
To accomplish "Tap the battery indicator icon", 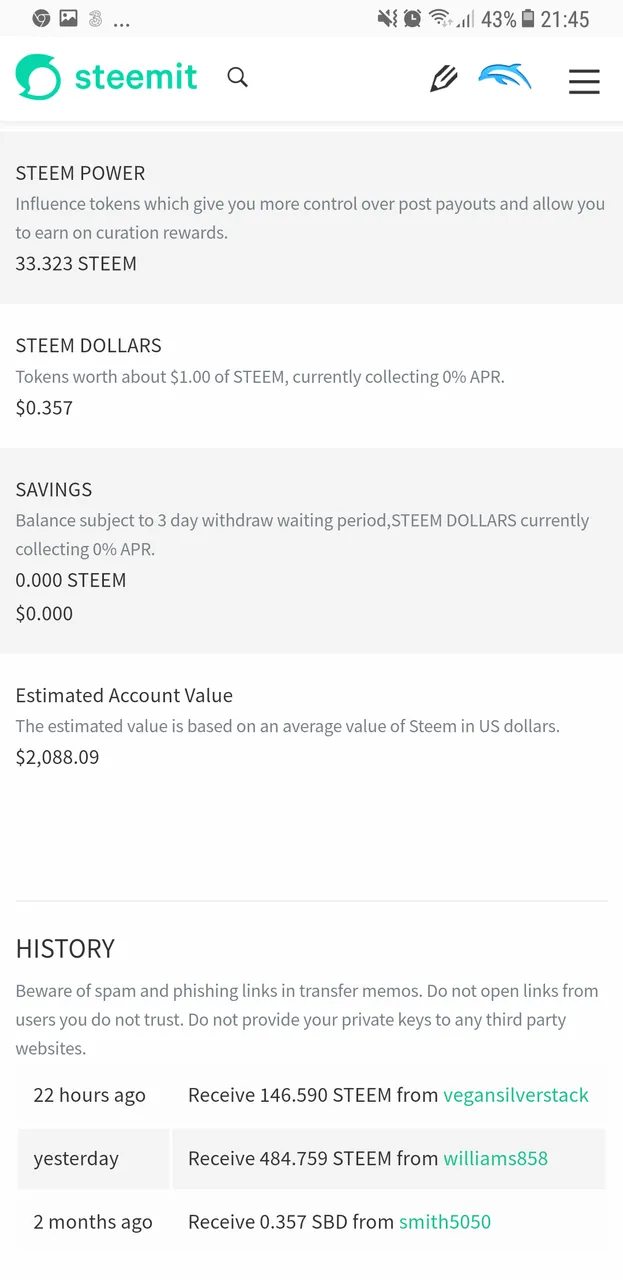I will [528, 18].
